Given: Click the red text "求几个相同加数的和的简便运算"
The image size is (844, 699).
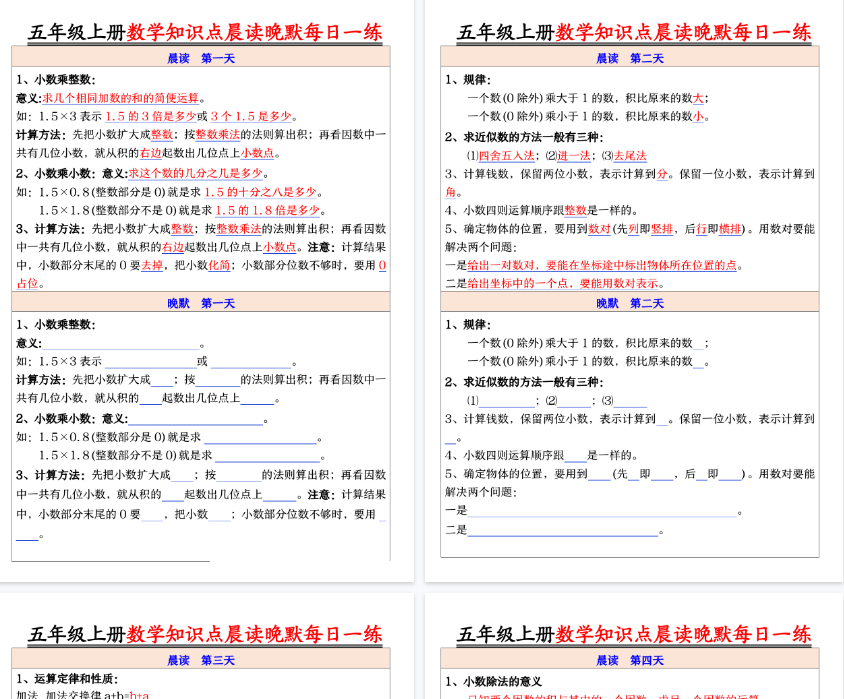Looking at the screenshot, I should click(x=120, y=98).
